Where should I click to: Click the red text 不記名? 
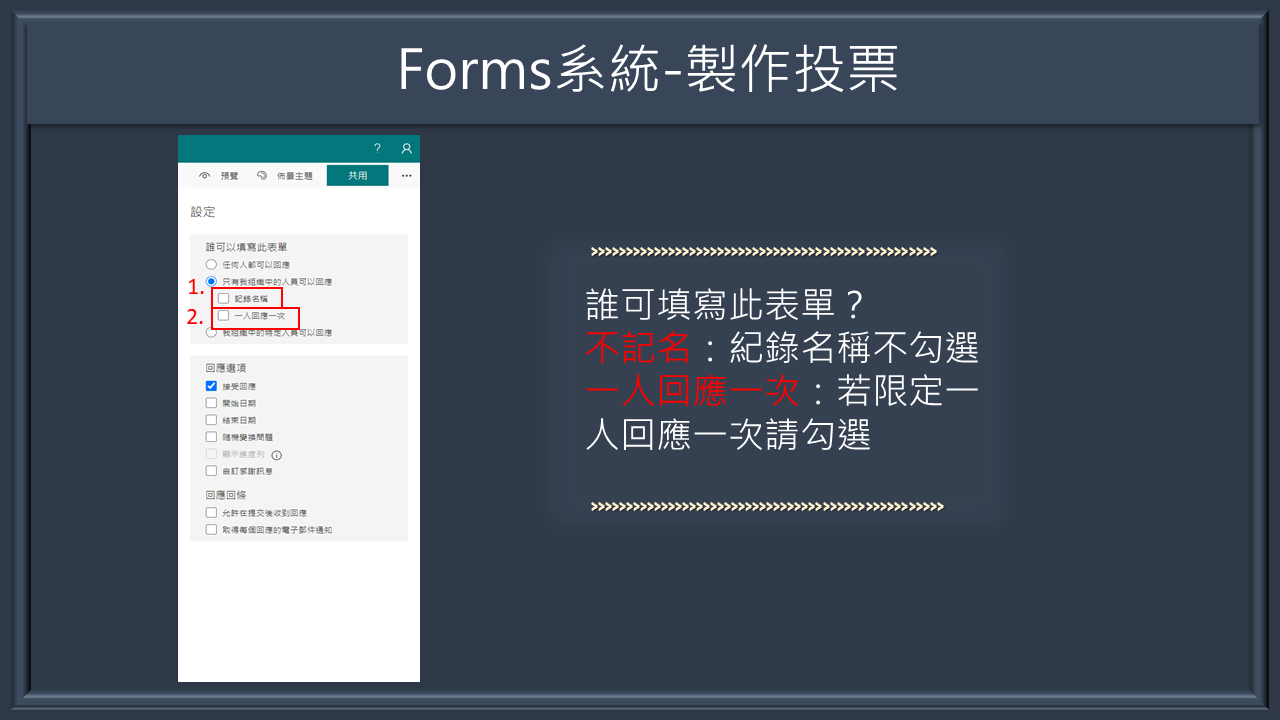pos(638,347)
